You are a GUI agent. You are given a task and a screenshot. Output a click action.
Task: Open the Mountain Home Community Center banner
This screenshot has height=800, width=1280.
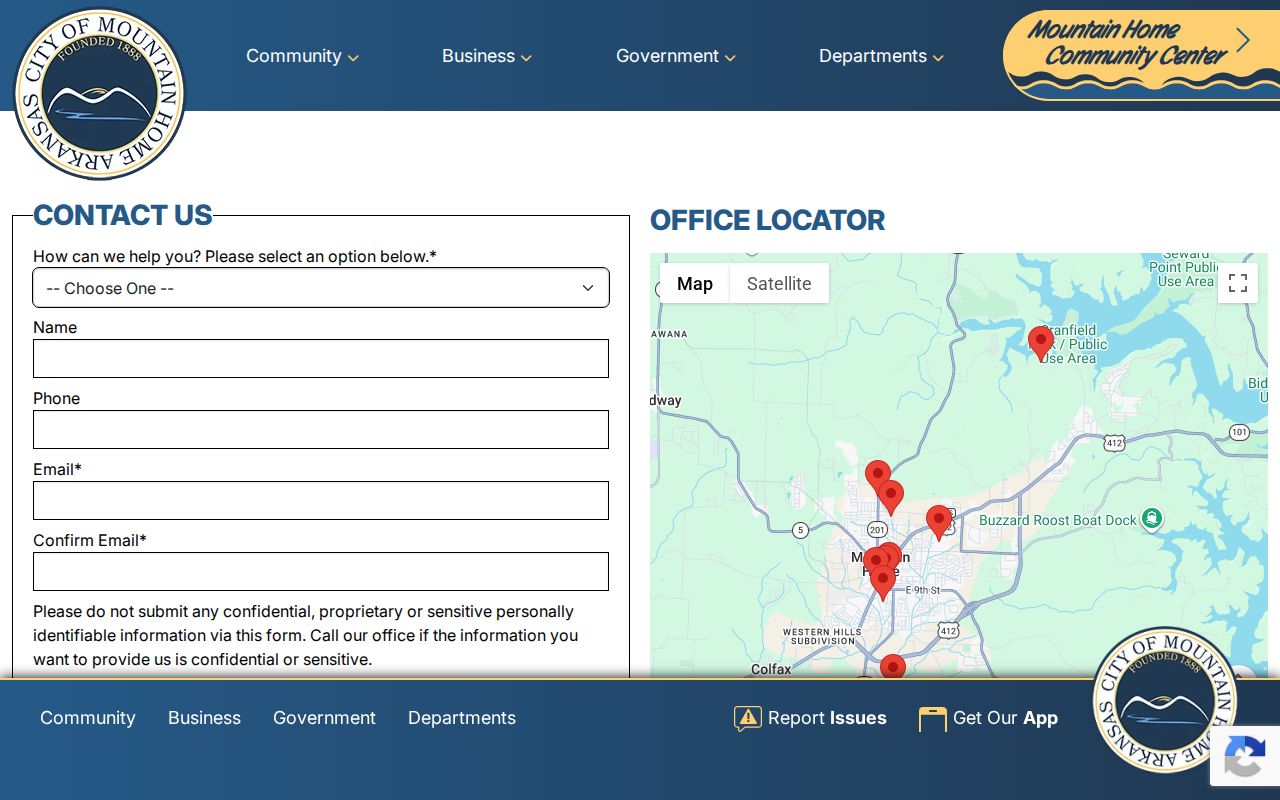tap(1141, 55)
